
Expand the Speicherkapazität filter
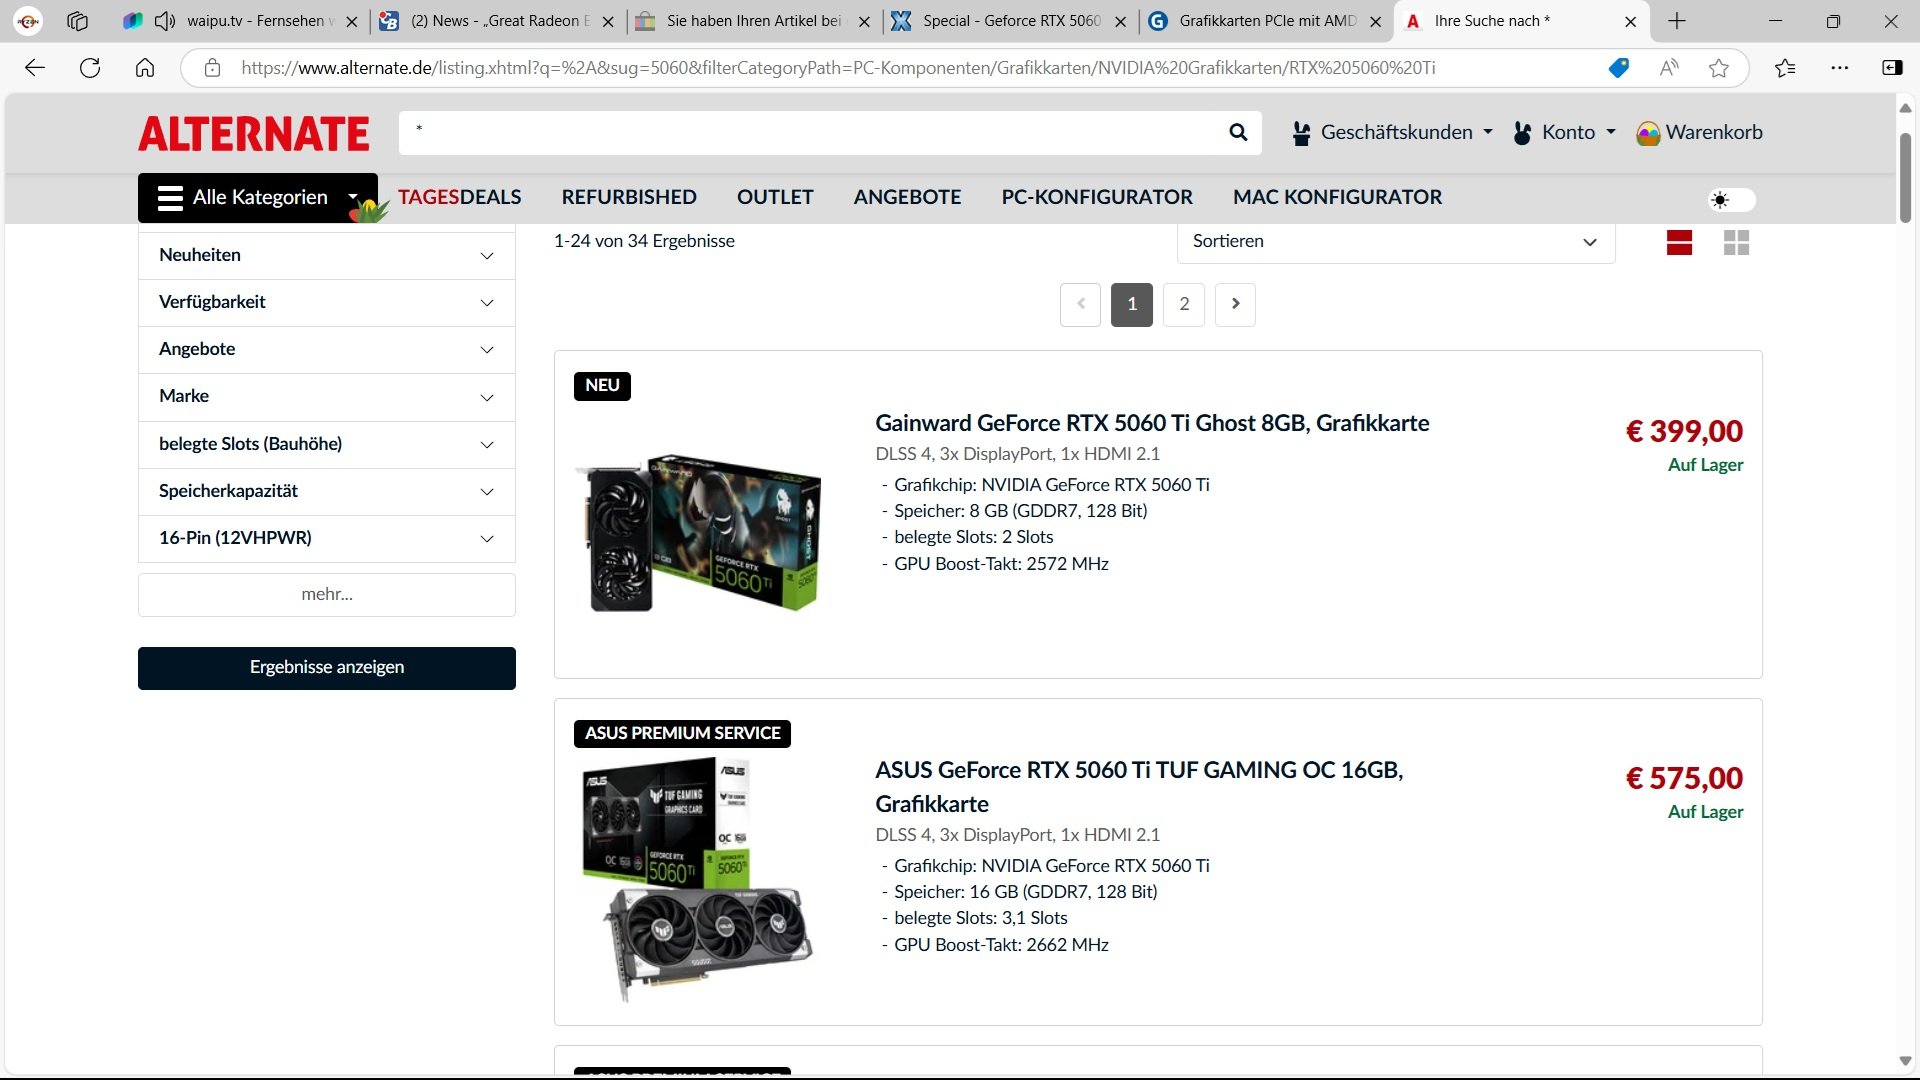point(326,491)
